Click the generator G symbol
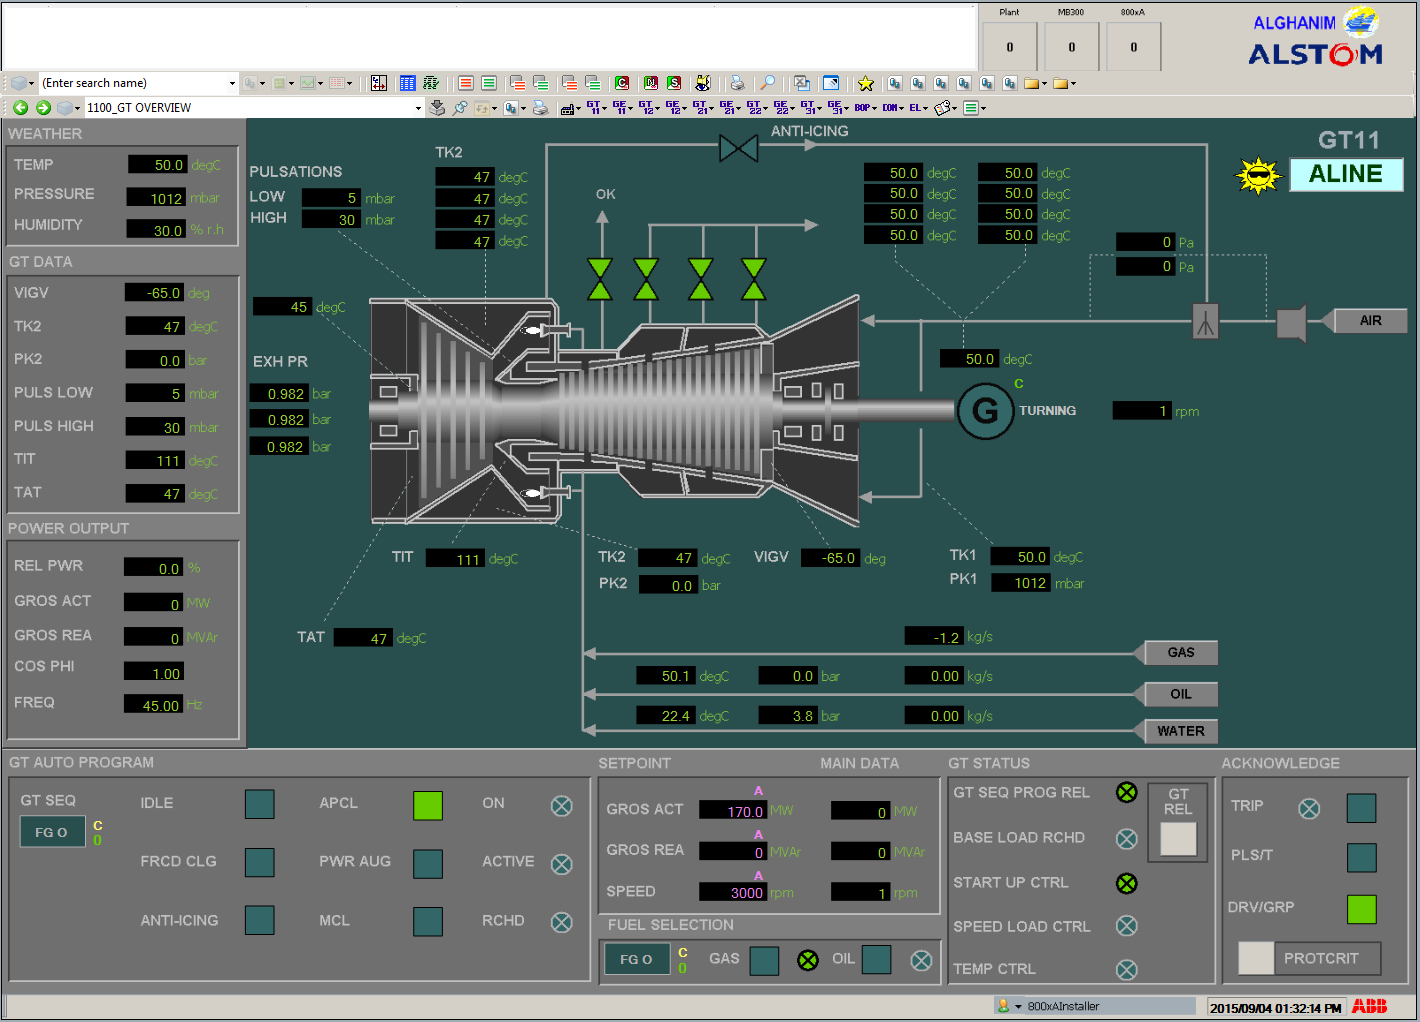This screenshot has width=1420, height=1022. (985, 411)
